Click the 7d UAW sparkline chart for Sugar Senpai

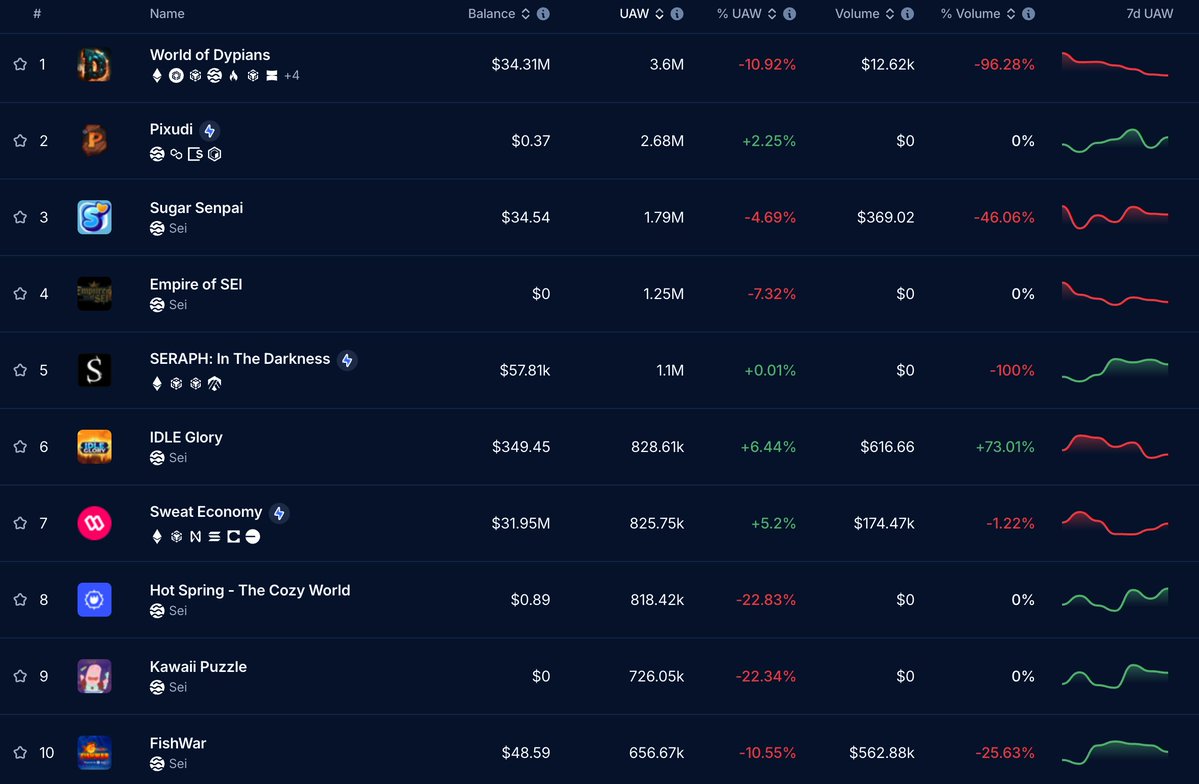(x=1114, y=217)
